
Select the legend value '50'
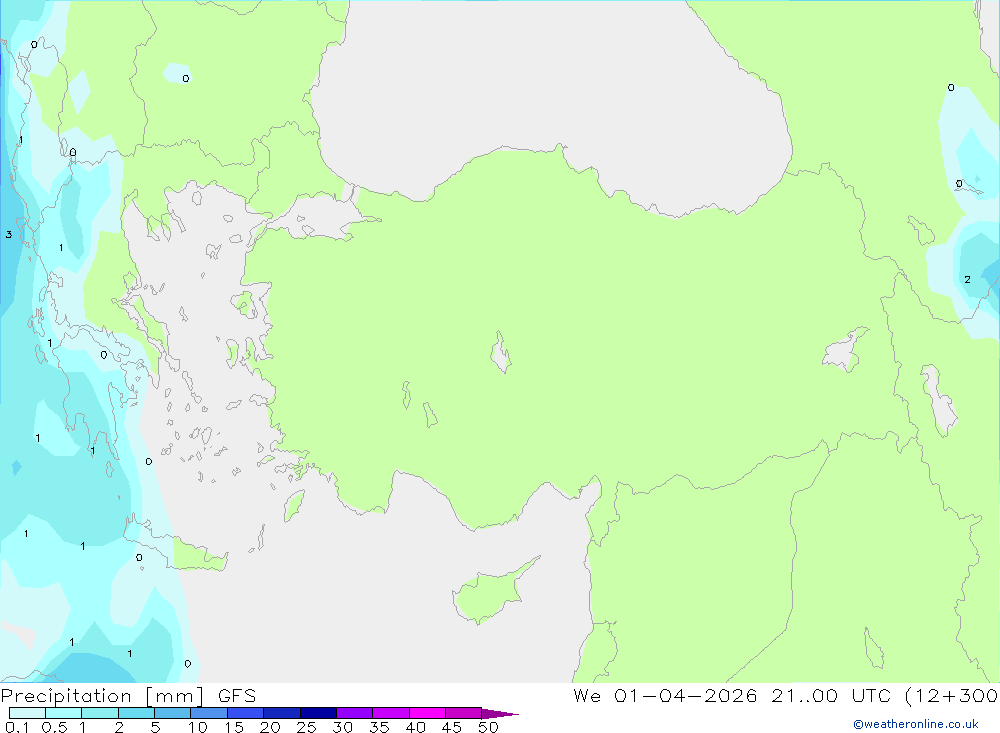[489, 727]
